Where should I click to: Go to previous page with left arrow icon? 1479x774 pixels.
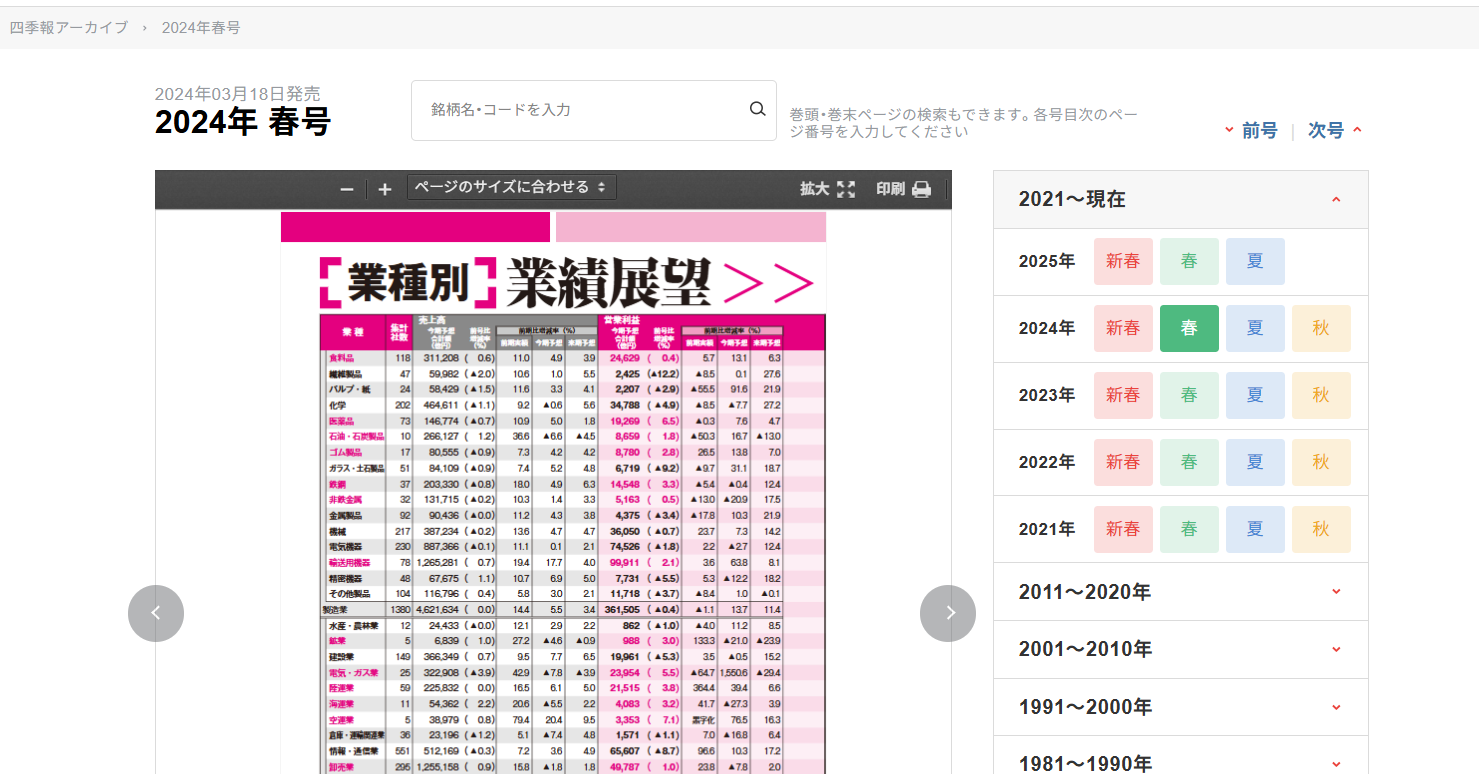(156, 613)
